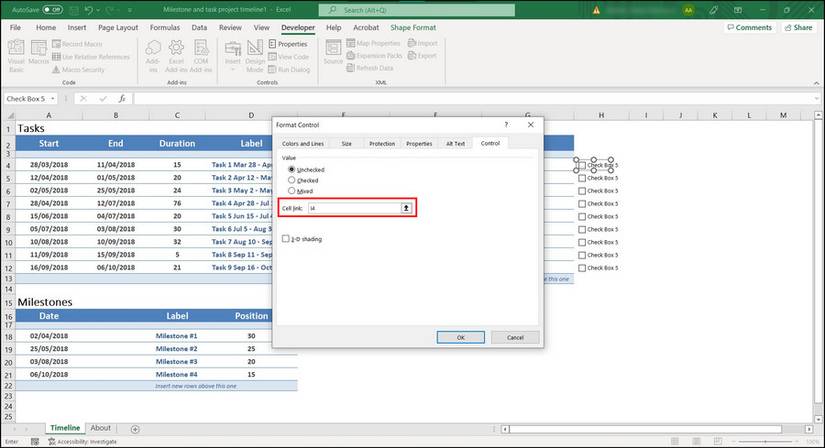Click the AA account avatar
Viewport: 825px width, 448px height.
coord(688,10)
